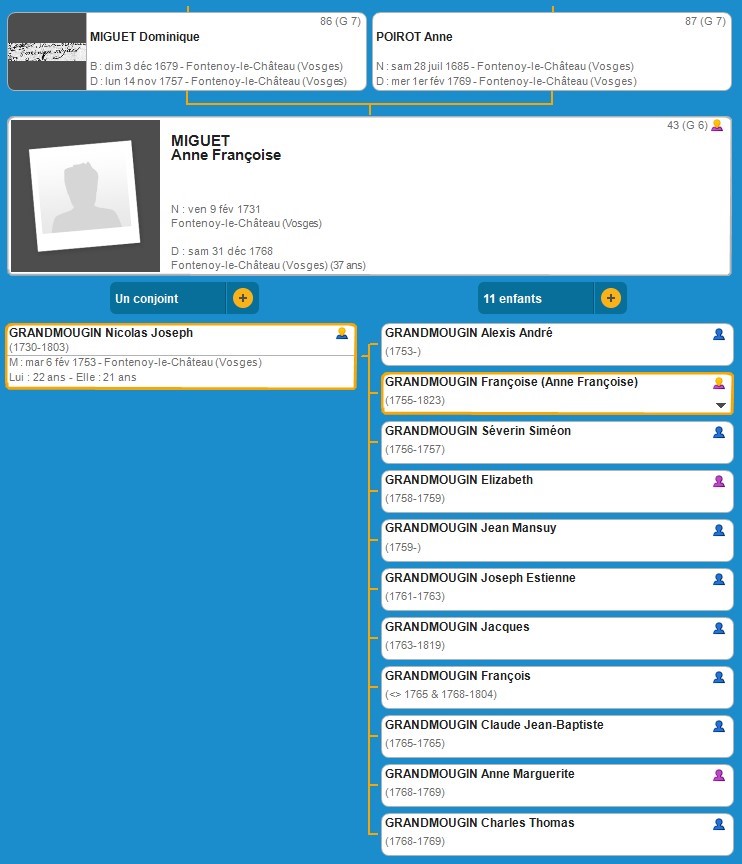Expand dropdown arrow on Françoise (Anne Françoise) card
The image size is (742, 864).
coord(719,405)
